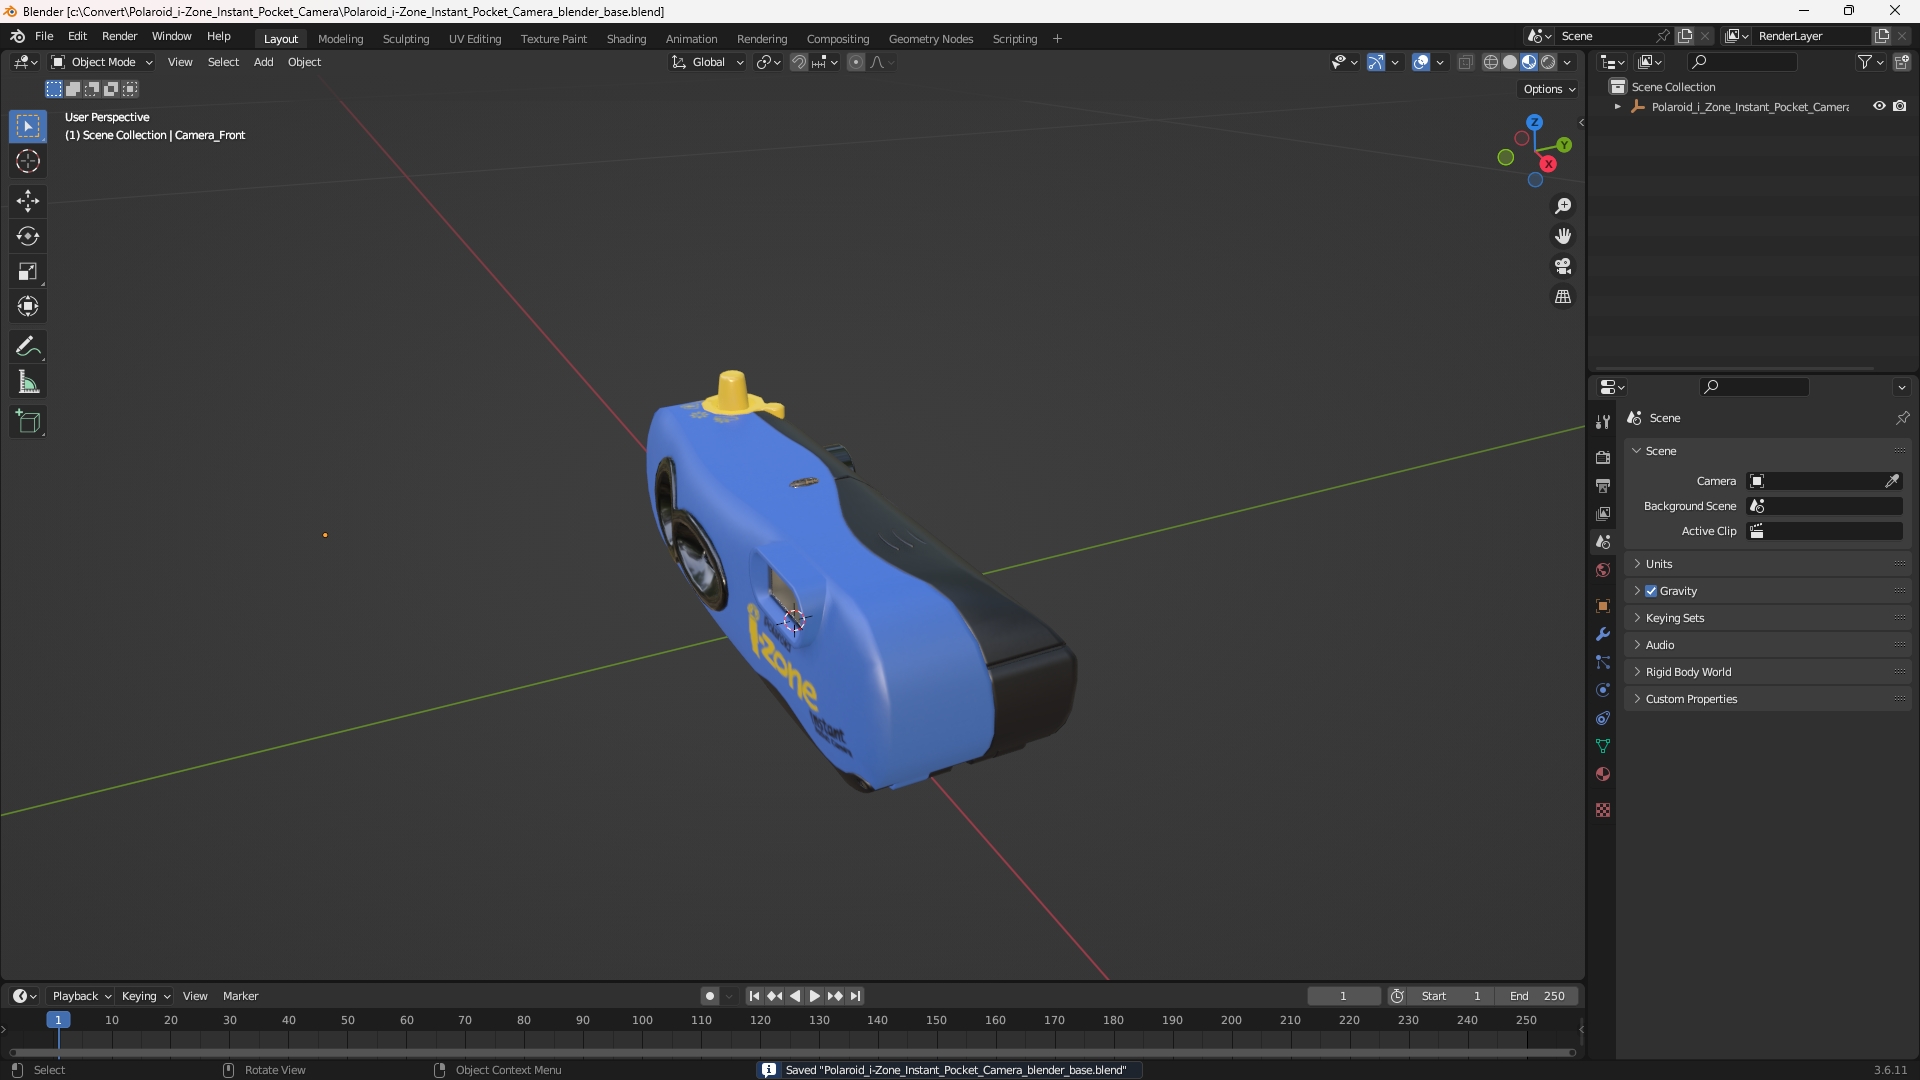This screenshot has height=1080, width=1920.
Task: Open the viewport Add menu
Action: [x=263, y=62]
